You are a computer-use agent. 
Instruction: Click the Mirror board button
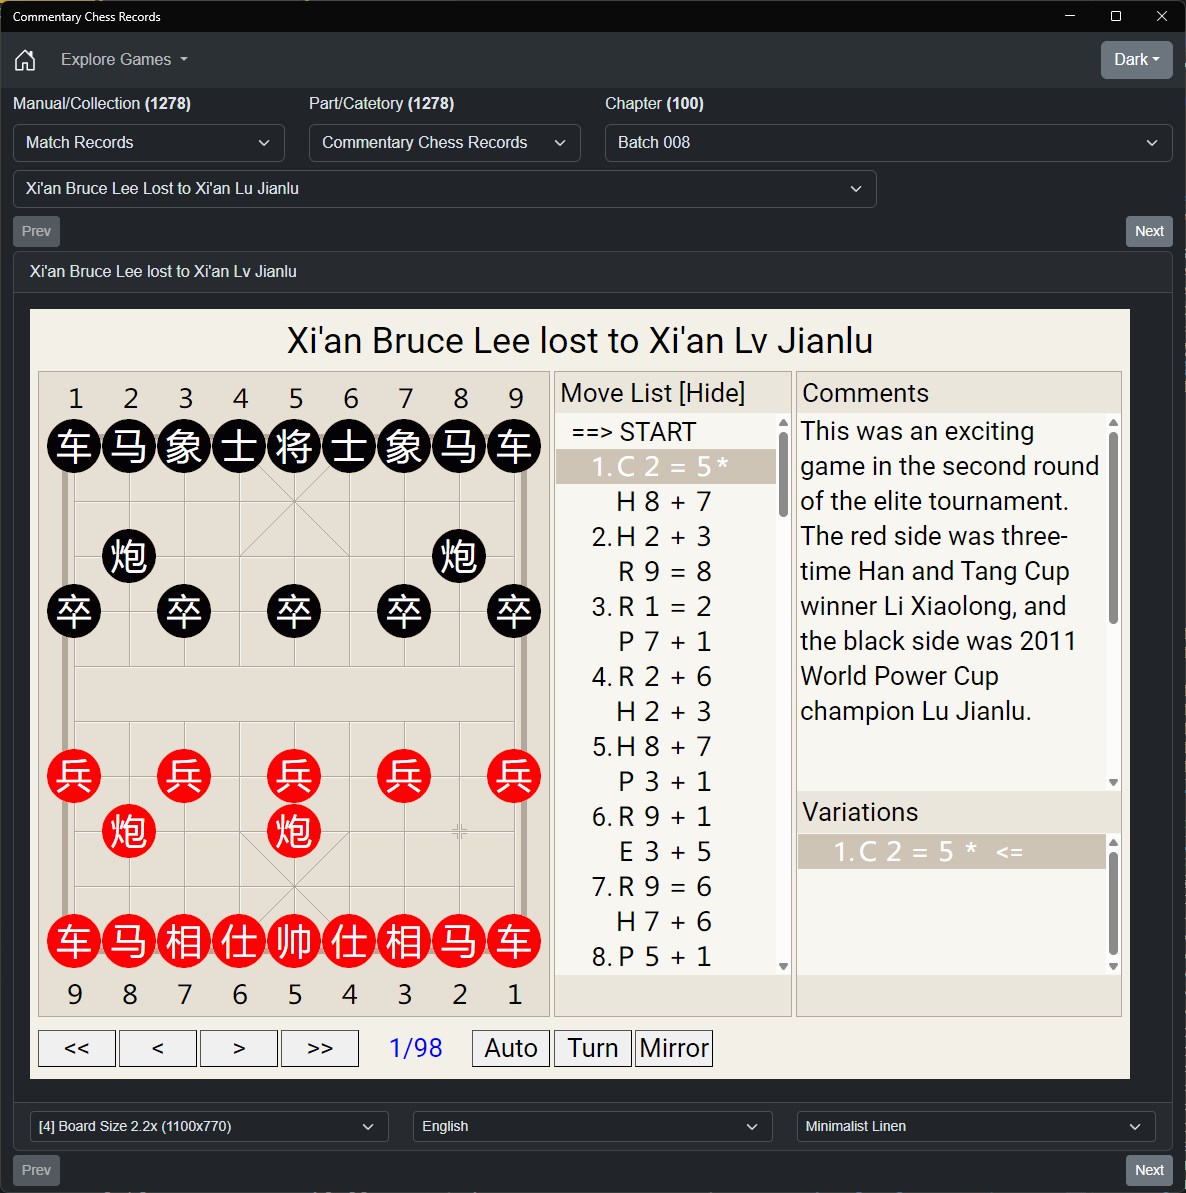click(674, 1048)
